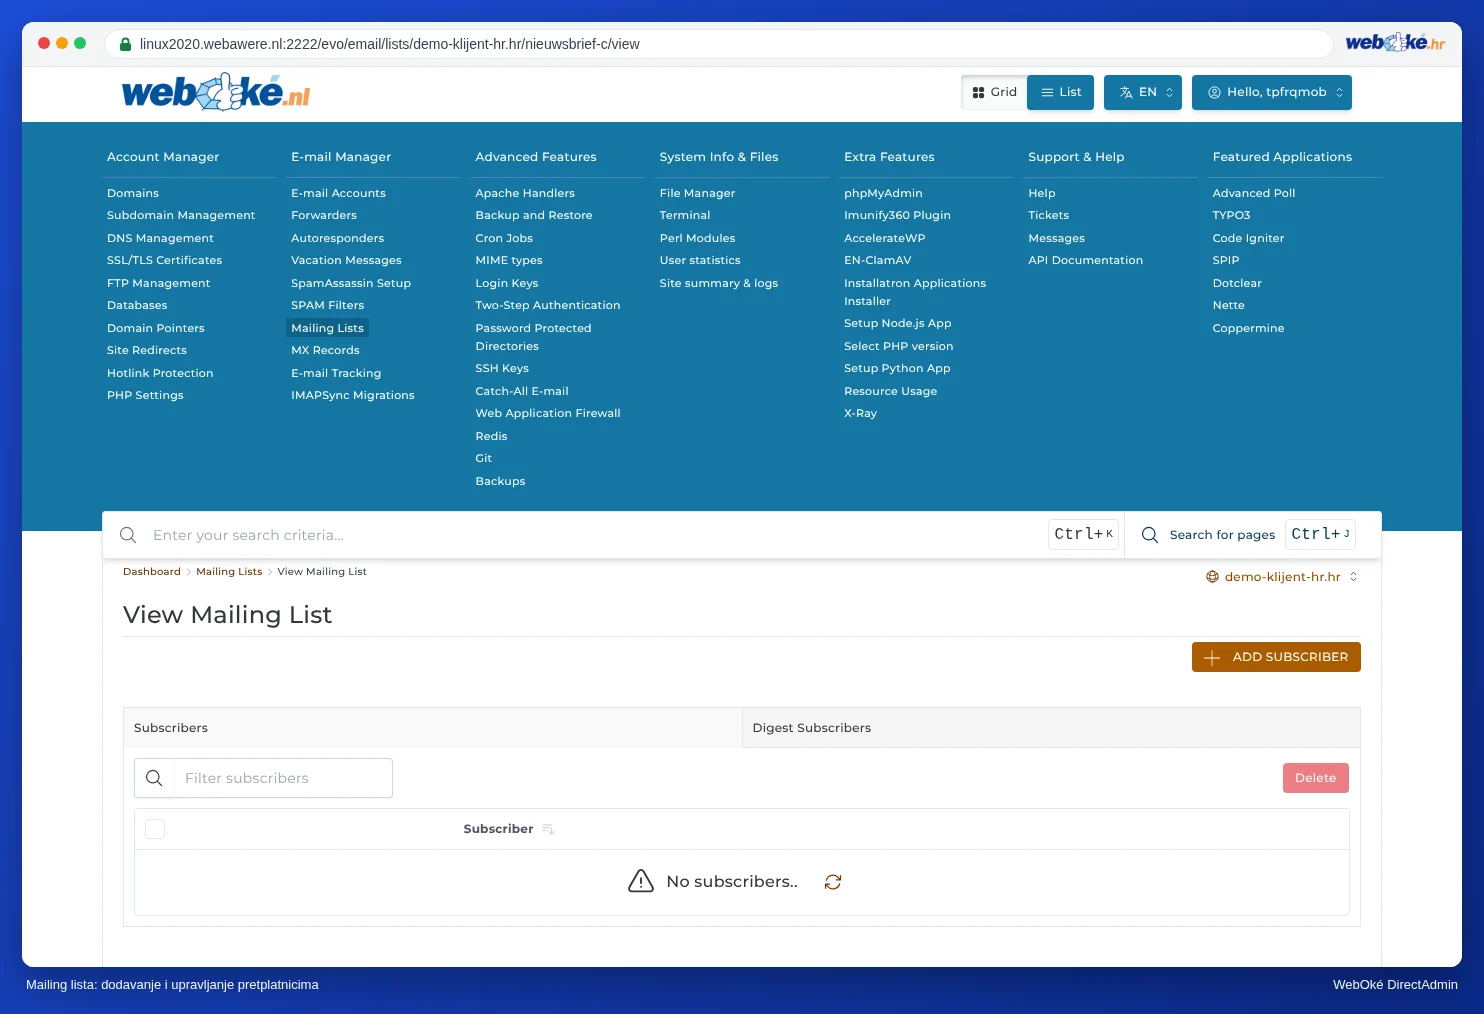Click the sort icon next to Subscriber
Viewport: 1484px width, 1014px height.
point(548,829)
